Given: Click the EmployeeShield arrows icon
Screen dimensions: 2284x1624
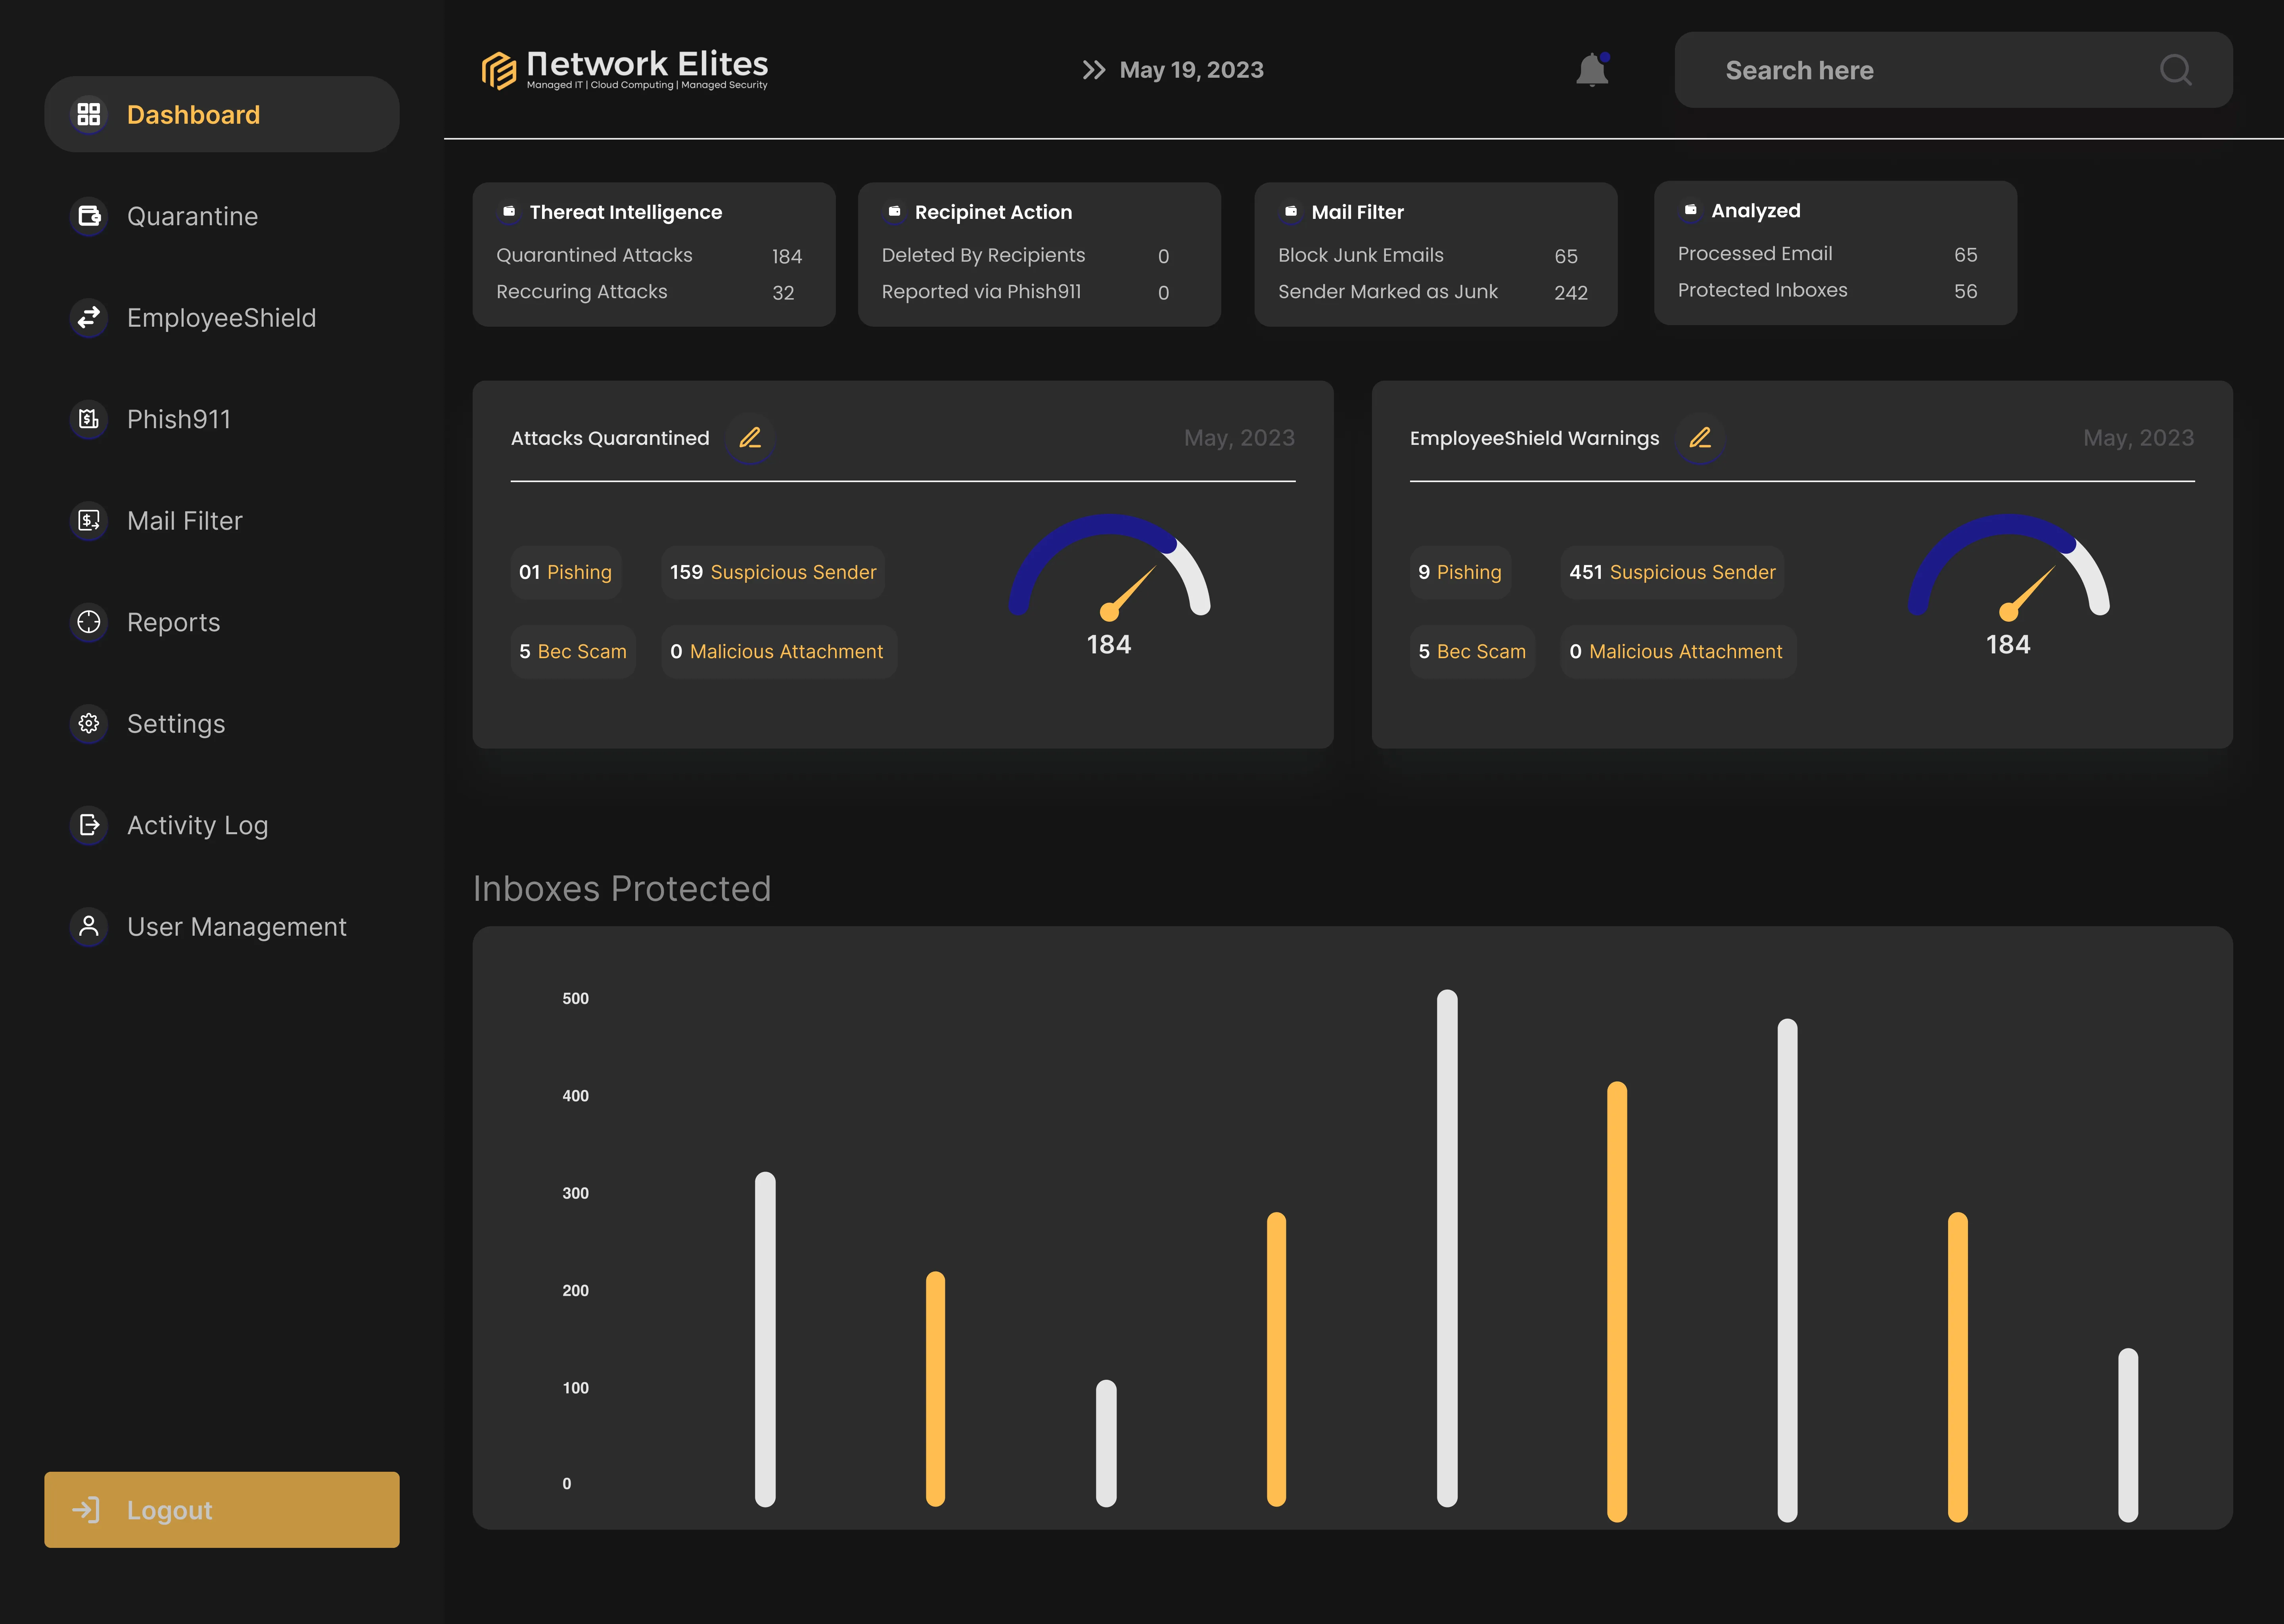Looking at the screenshot, I should pyautogui.click(x=89, y=317).
